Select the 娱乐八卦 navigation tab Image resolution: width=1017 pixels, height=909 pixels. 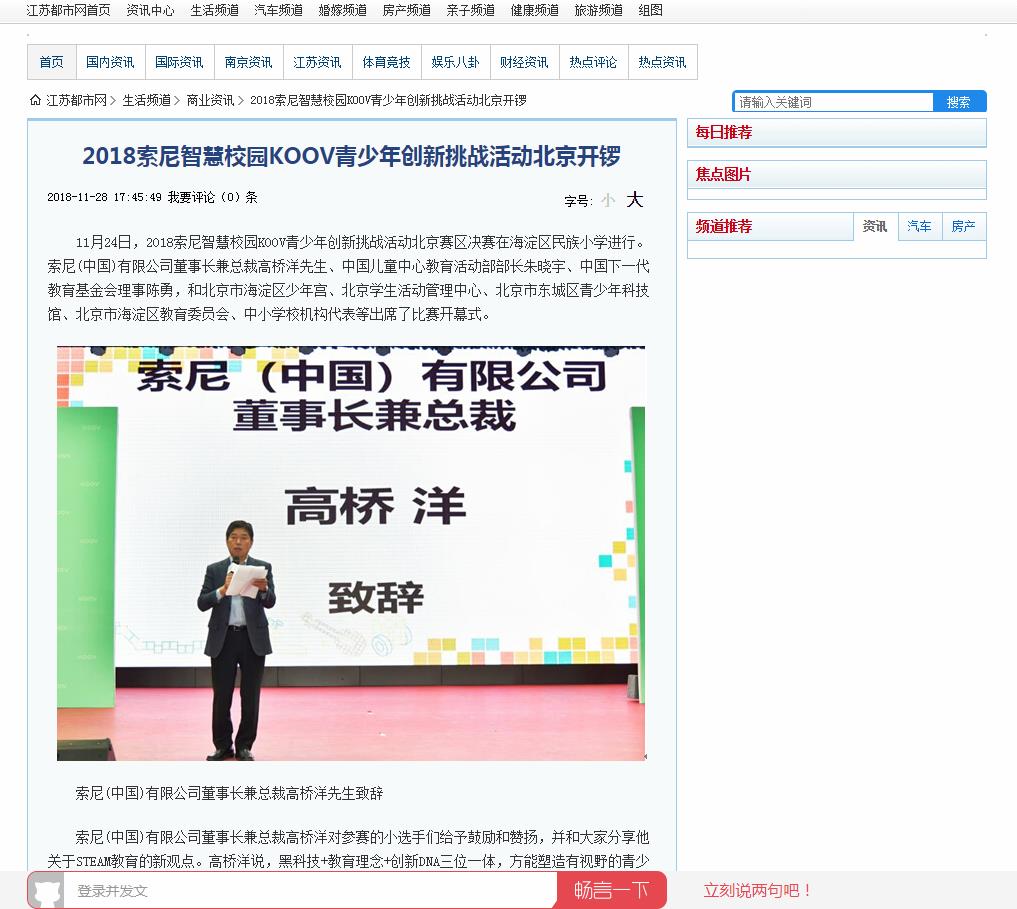456,62
